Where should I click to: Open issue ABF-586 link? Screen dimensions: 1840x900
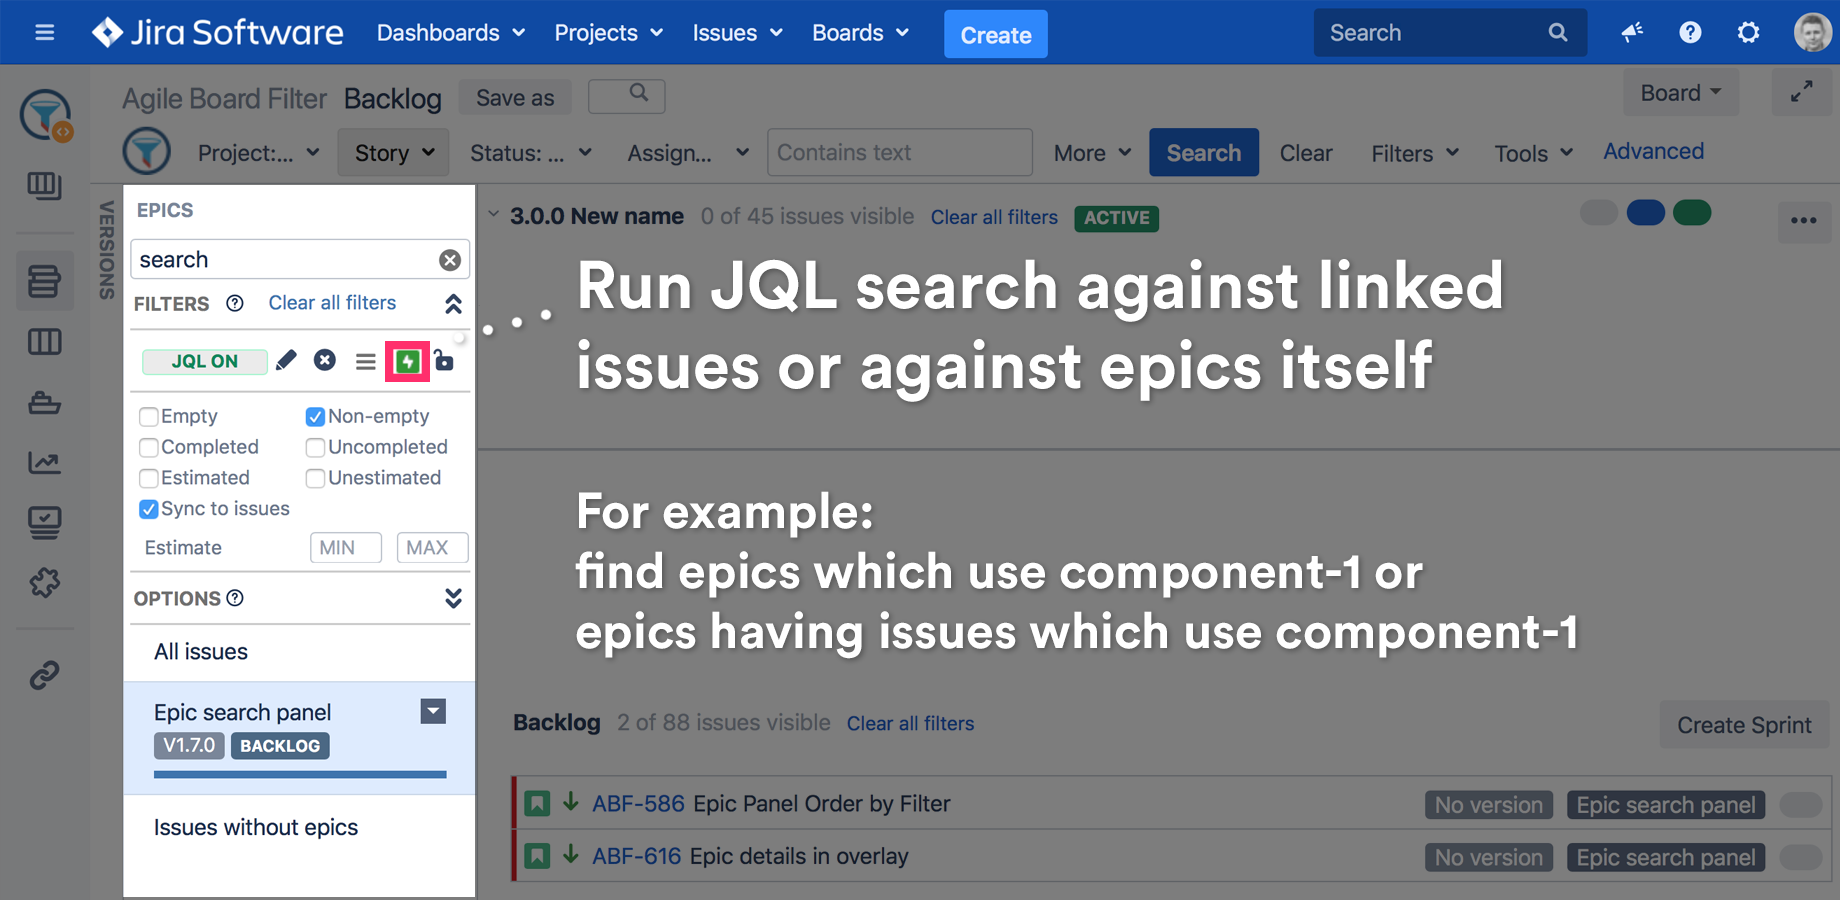pos(638,804)
